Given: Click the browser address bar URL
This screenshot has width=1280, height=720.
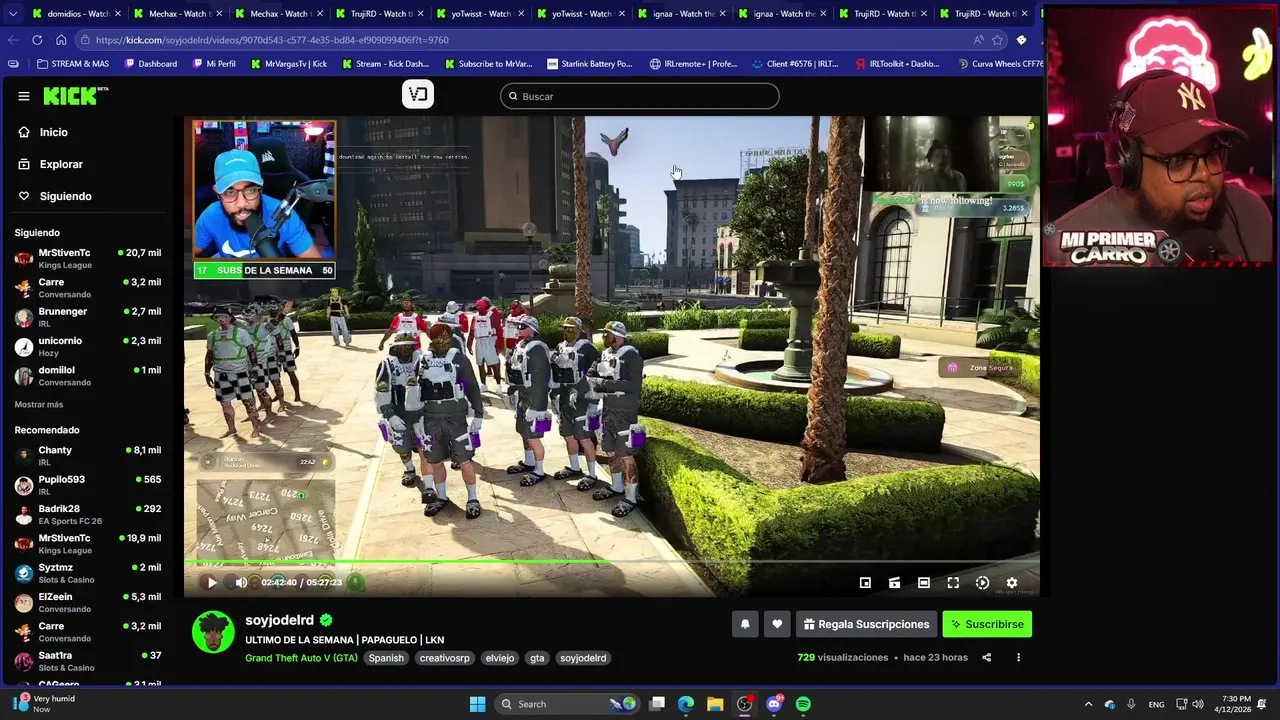Looking at the screenshot, I should (x=272, y=40).
